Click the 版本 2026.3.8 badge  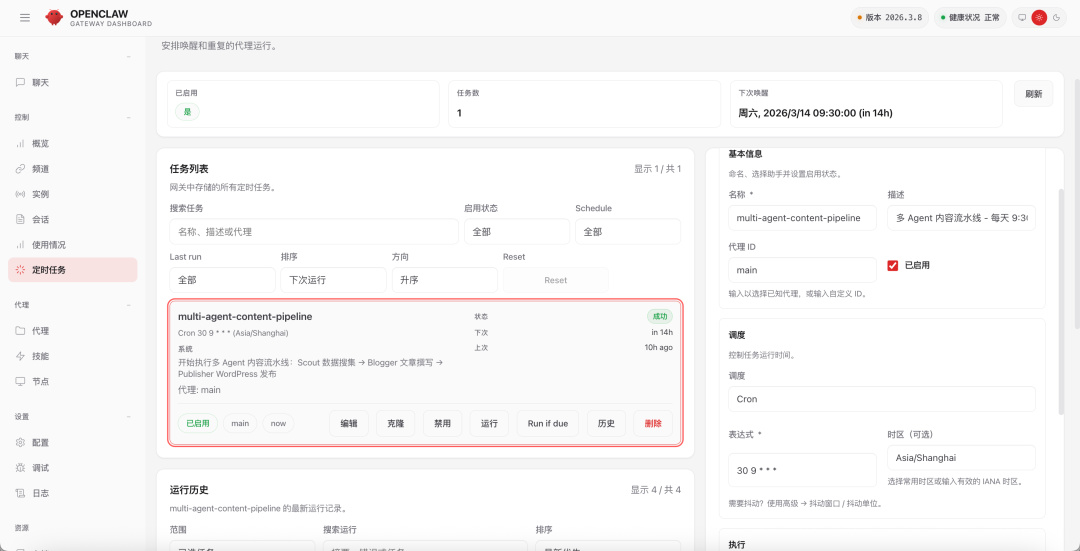889,18
